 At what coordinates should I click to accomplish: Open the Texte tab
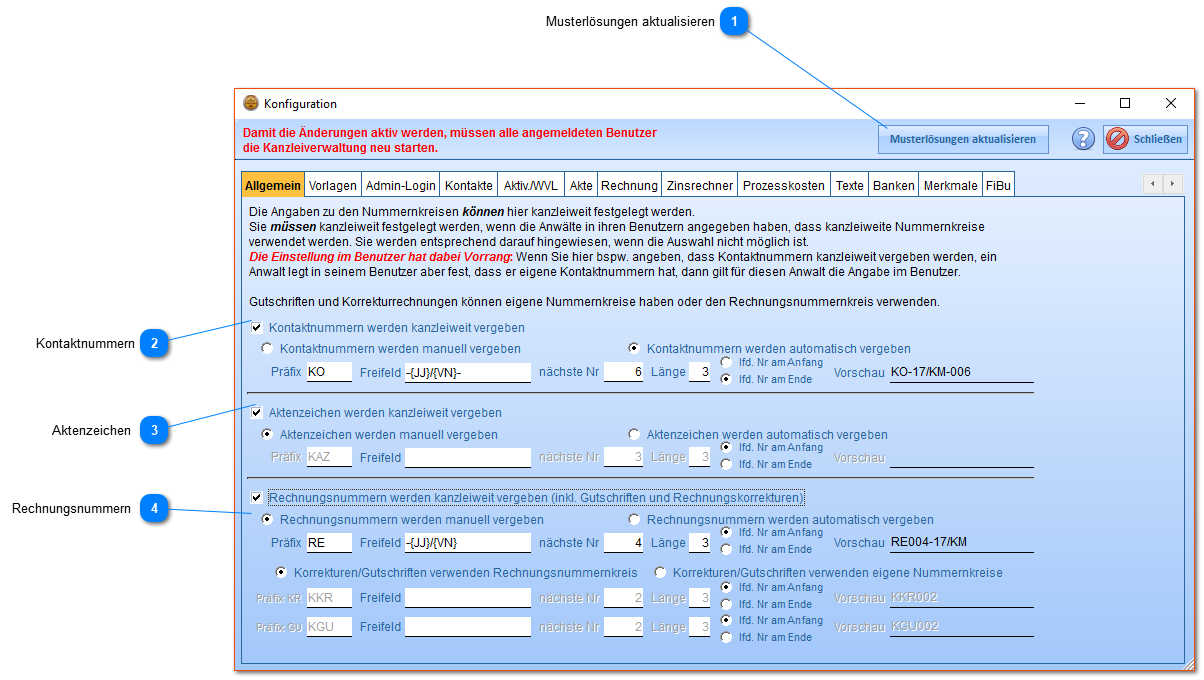tap(850, 185)
